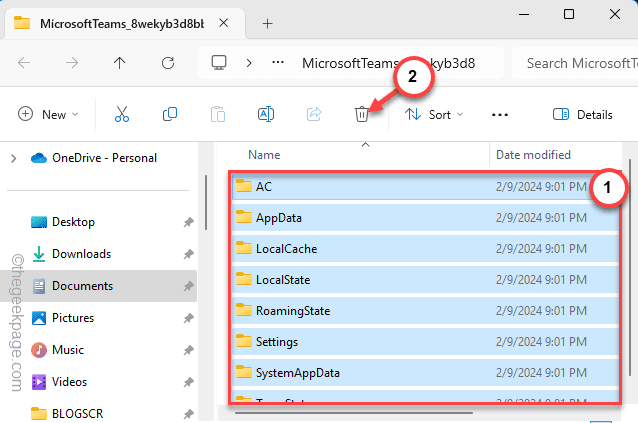Click the Search MicrosoftTeams box
638x423 pixels.
click(575, 63)
